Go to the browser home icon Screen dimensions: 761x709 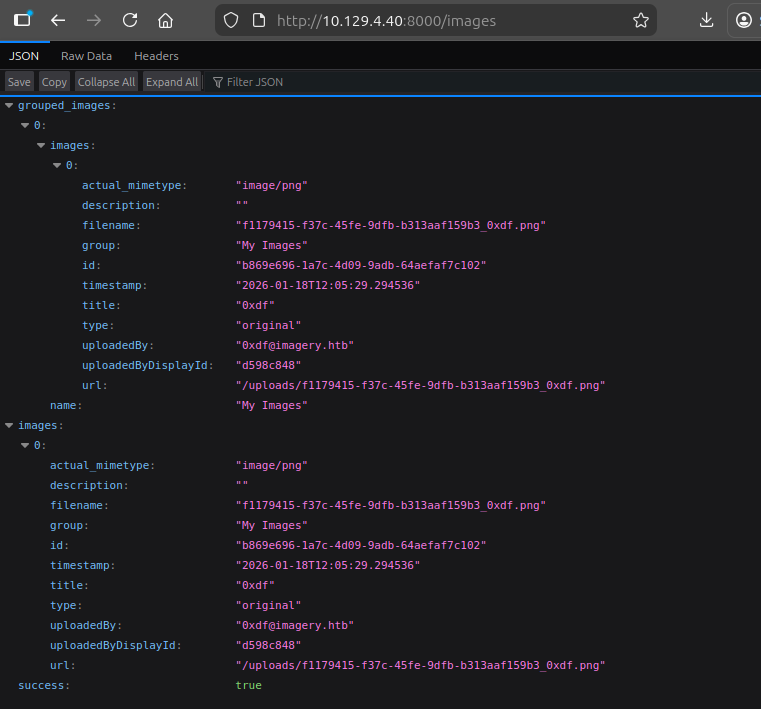166,20
